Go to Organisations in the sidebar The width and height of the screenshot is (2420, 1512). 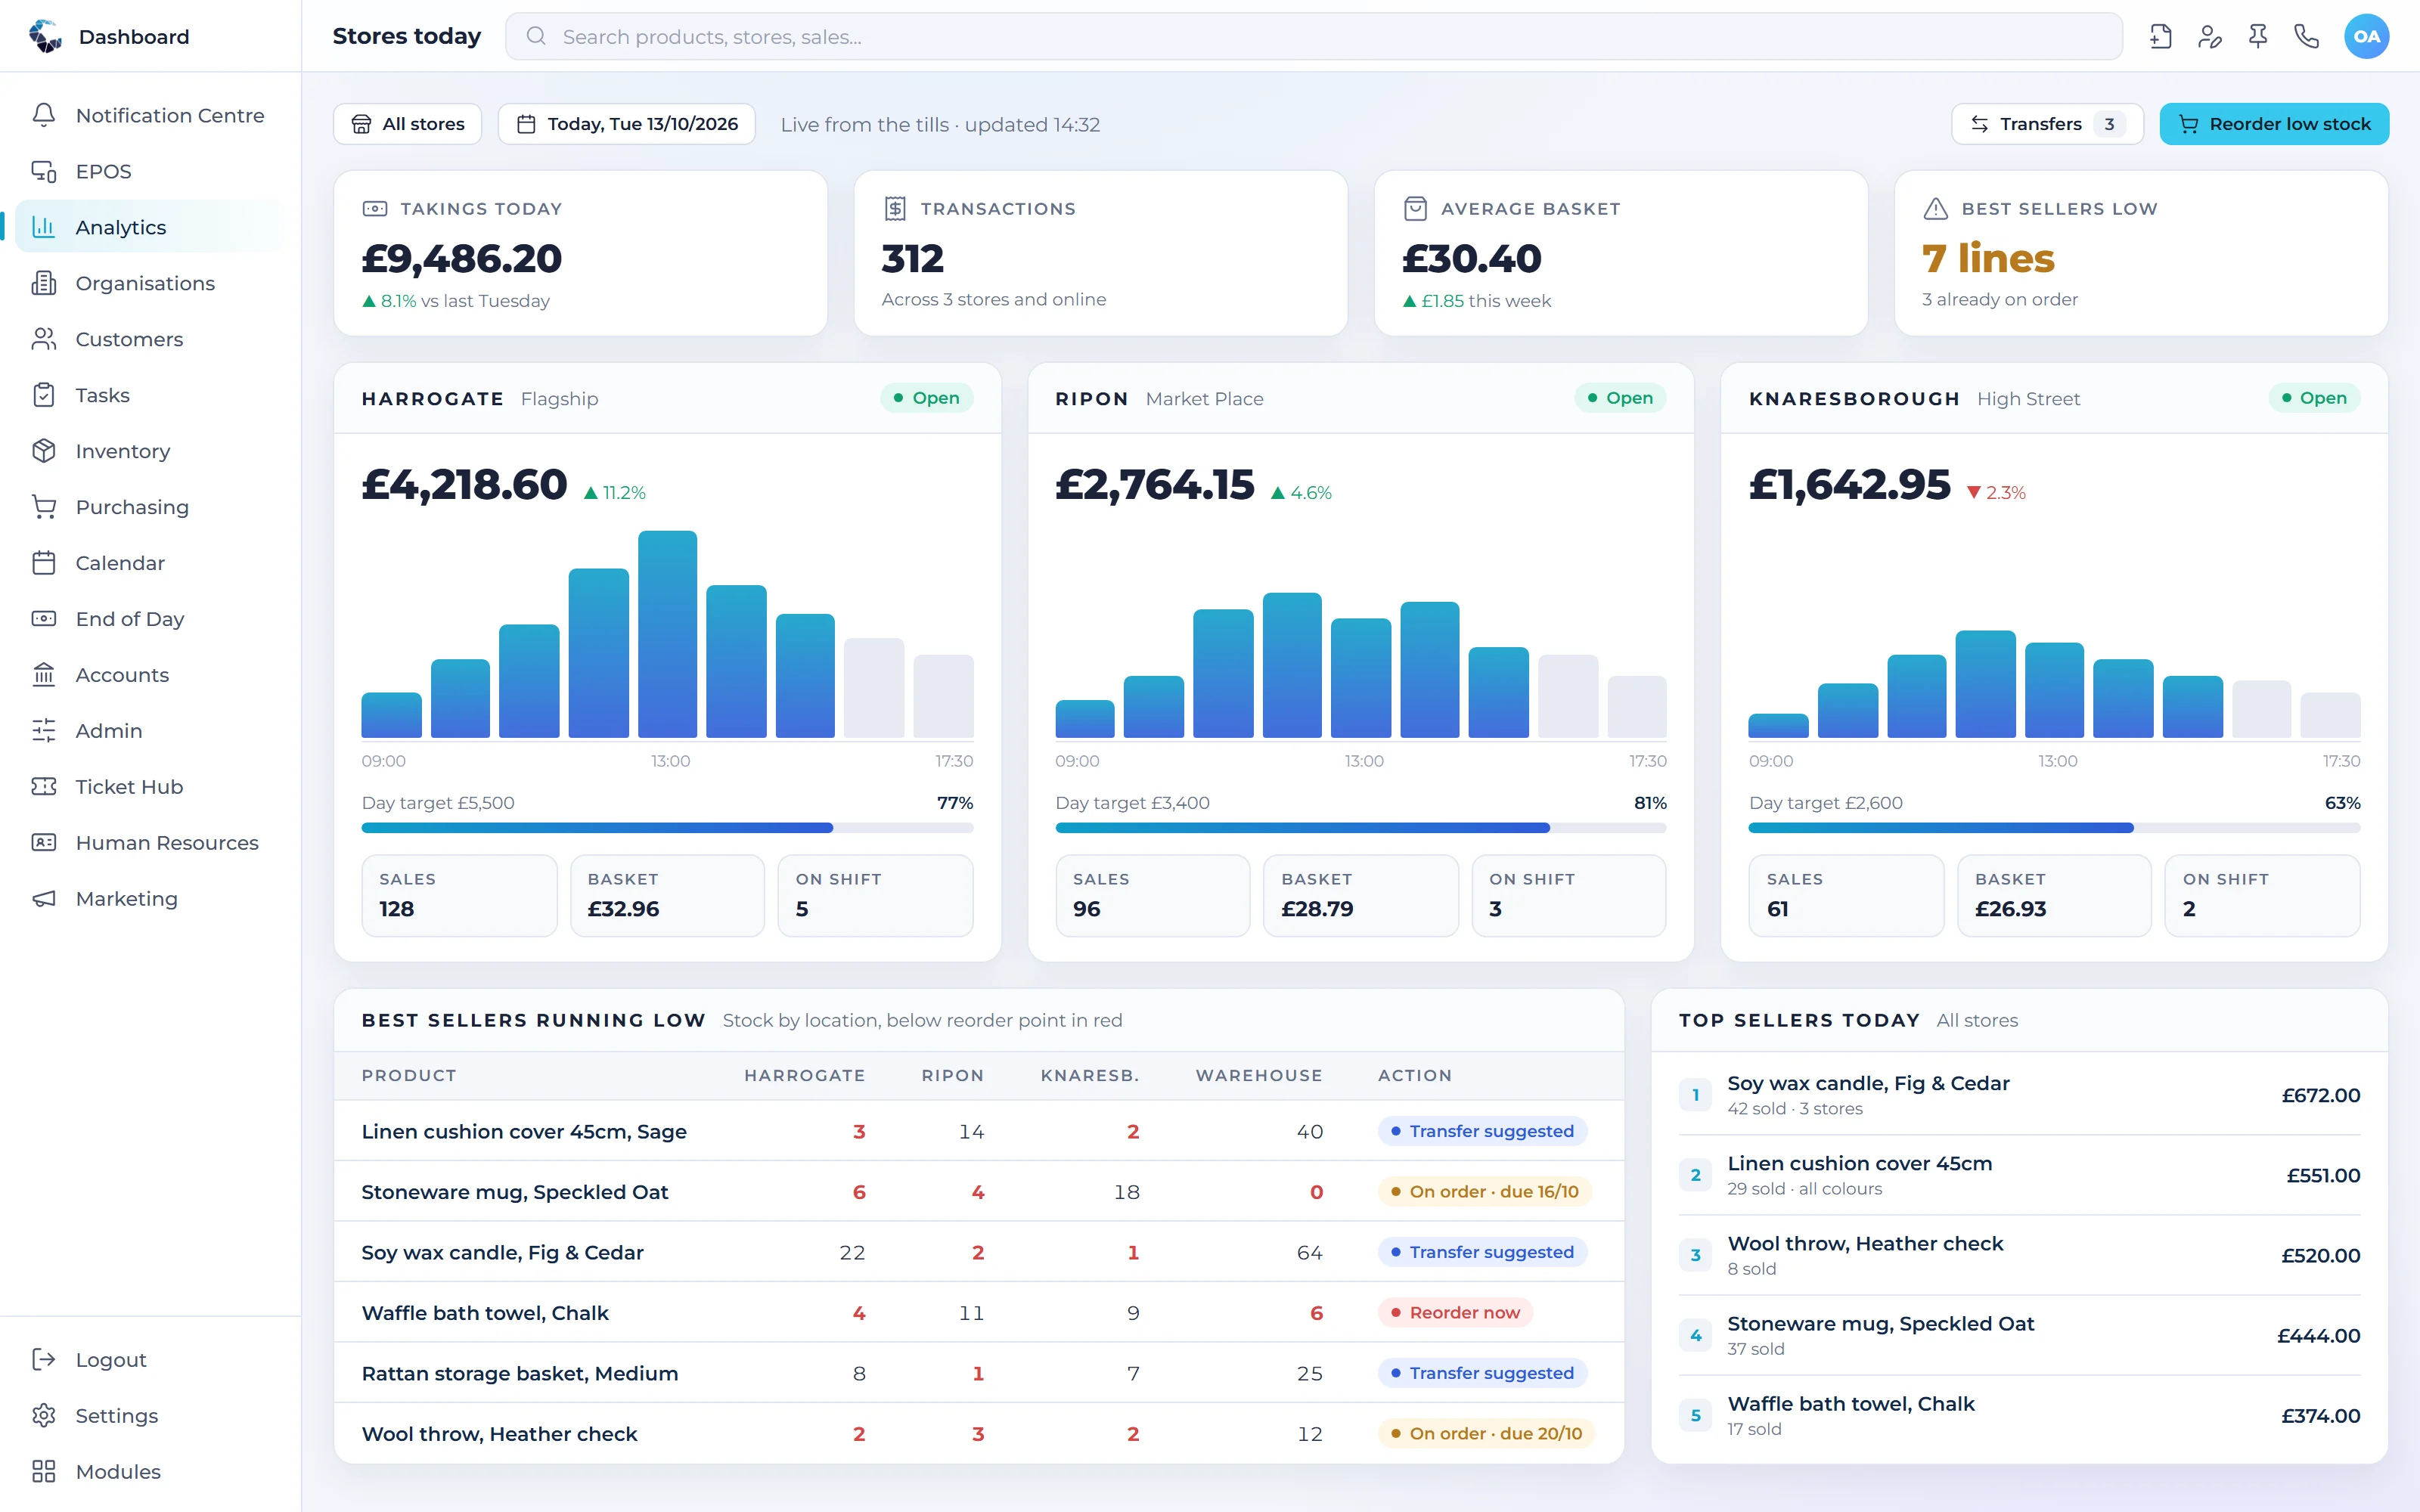(150, 283)
